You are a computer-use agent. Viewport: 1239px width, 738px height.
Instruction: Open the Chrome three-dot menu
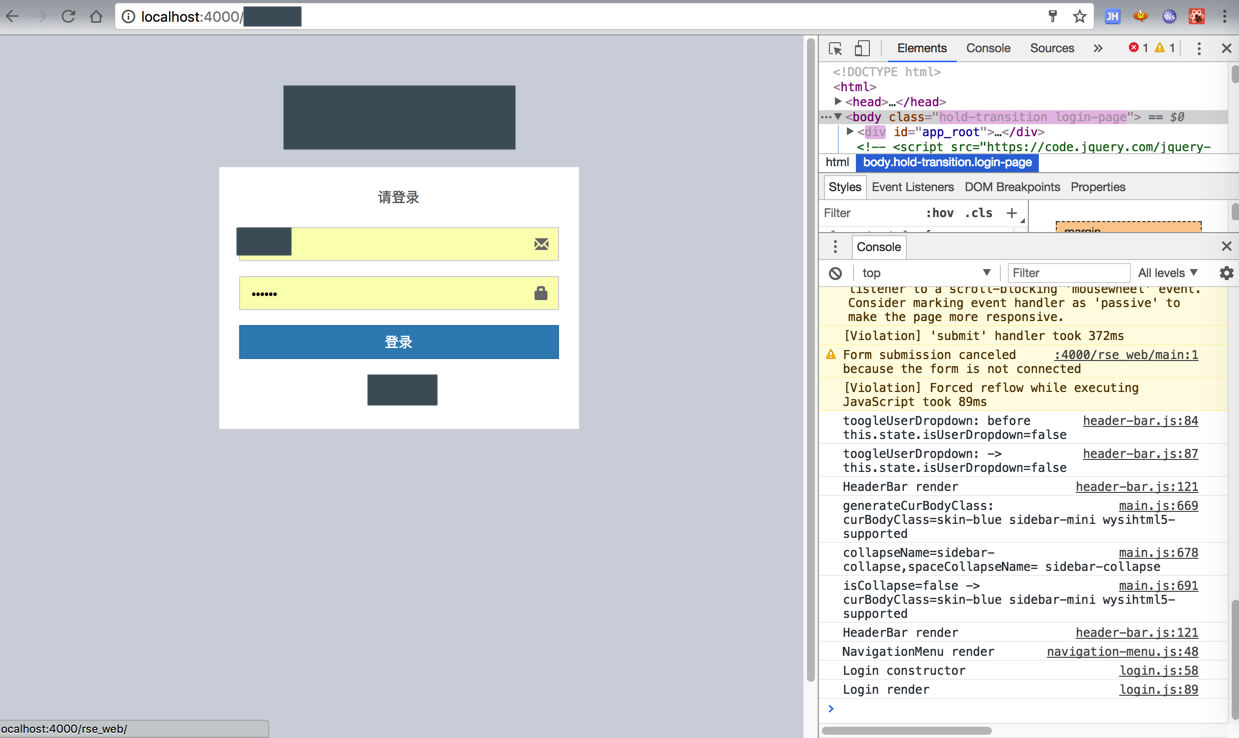coord(1225,16)
